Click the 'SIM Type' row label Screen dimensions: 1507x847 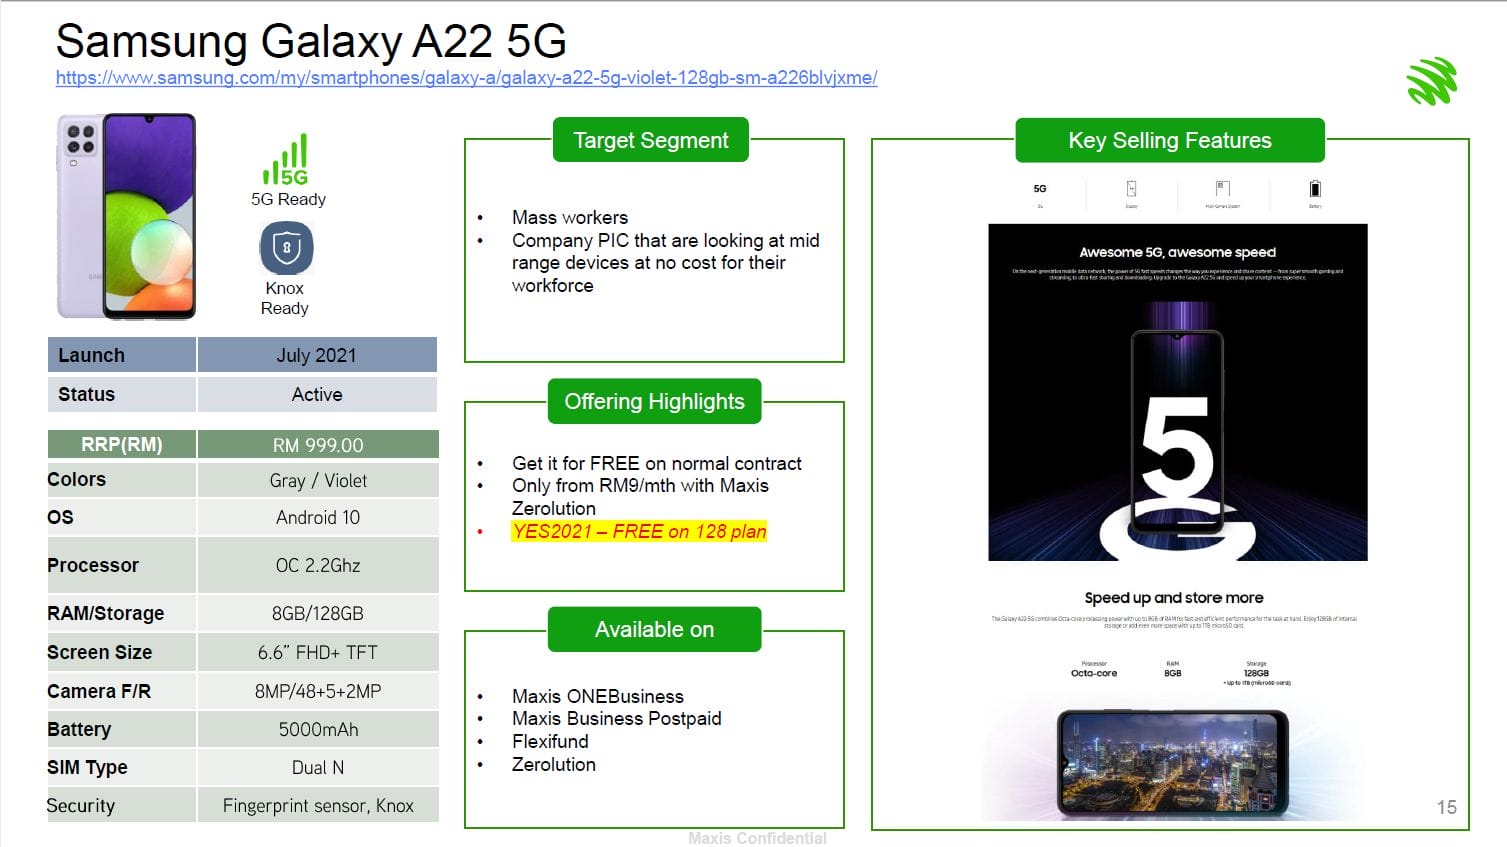tap(121, 767)
